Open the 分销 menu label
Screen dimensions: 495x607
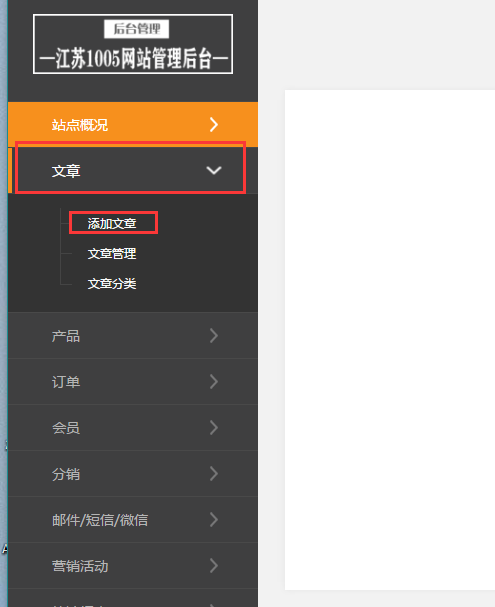66,474
